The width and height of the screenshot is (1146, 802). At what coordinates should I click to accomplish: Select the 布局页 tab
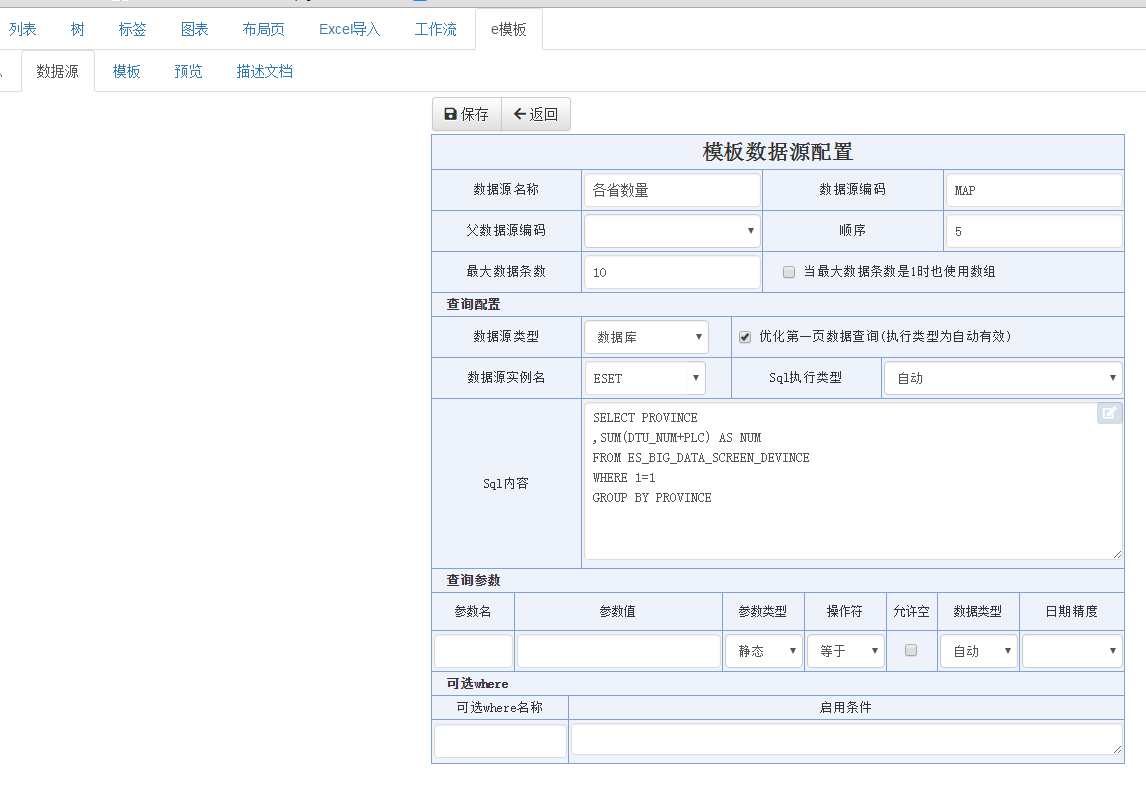(x=263, y=29)
